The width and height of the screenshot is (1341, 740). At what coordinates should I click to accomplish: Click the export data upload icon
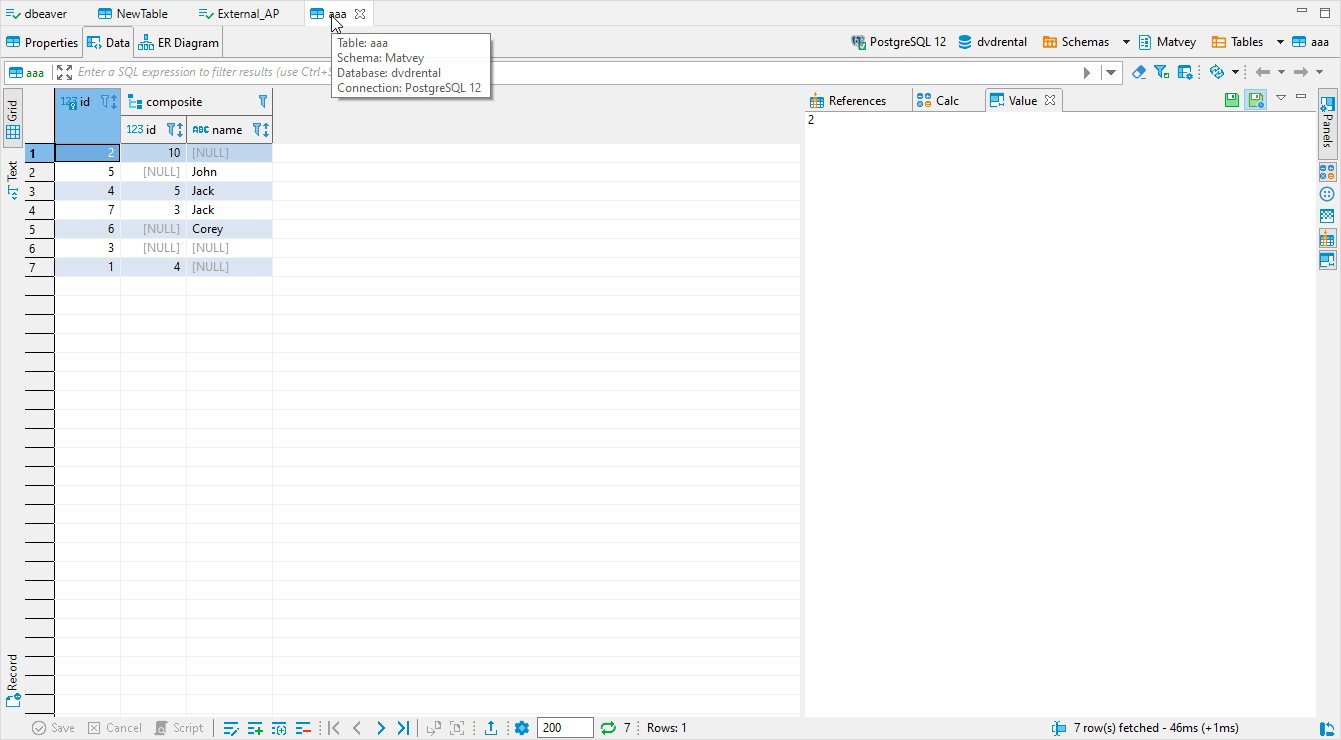point(491,728)
